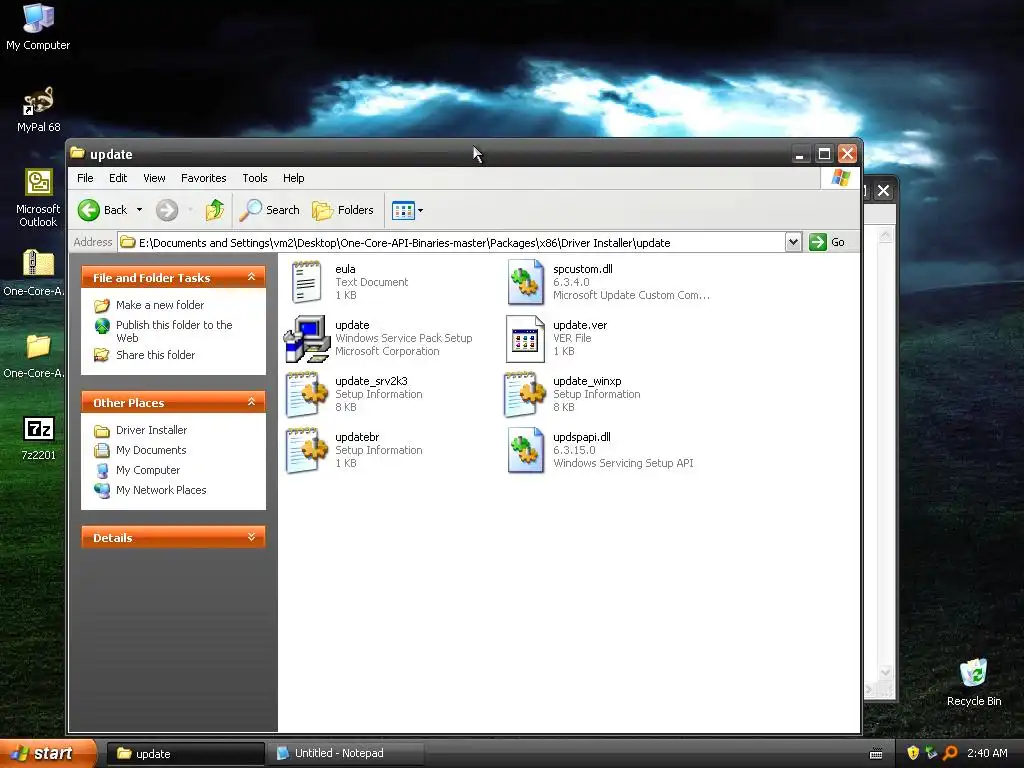
Task: Close the background window behind update
Action: click(883, 191)
